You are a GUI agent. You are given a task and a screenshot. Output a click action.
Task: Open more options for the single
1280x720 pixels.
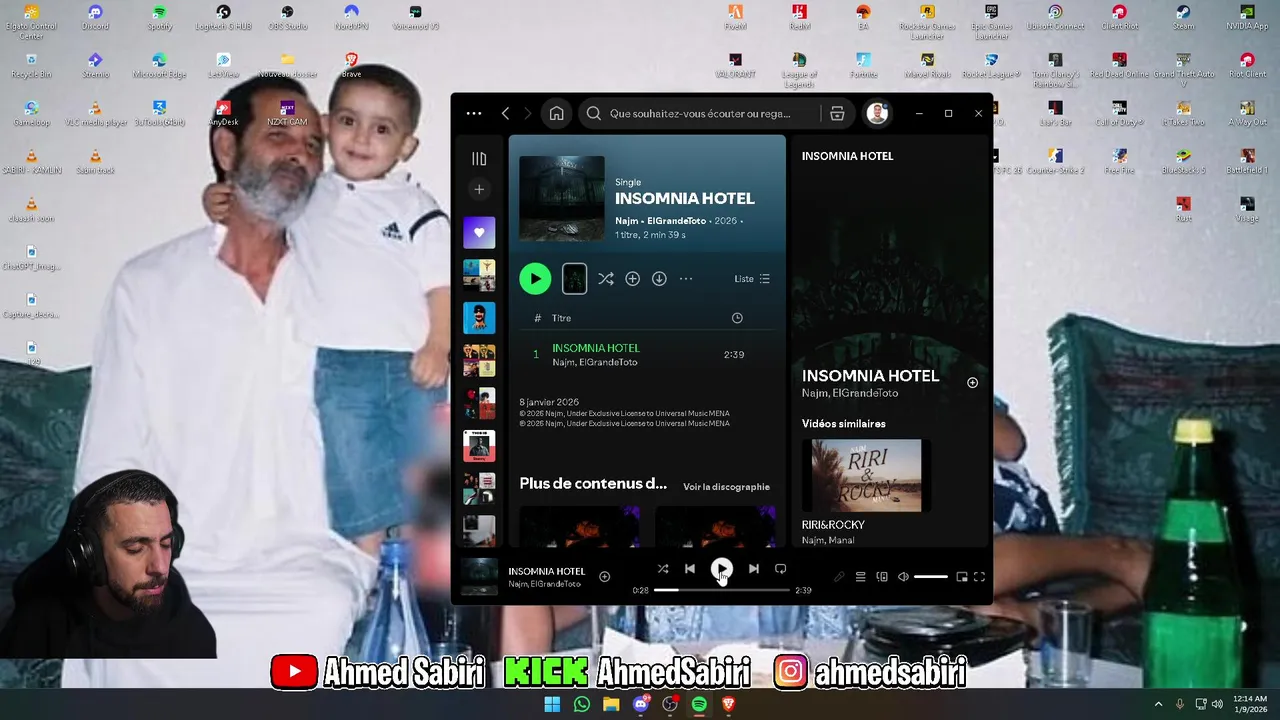(686, 279)
